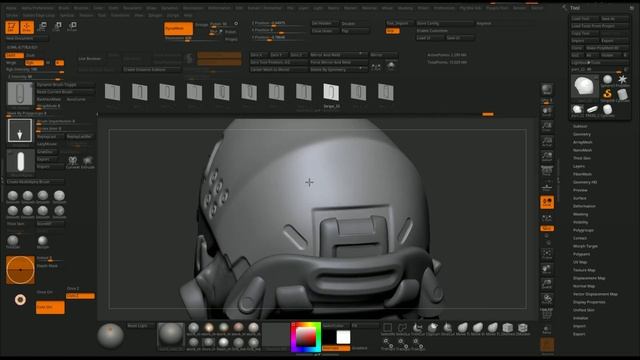Open the Brush menu

[64, 8]
